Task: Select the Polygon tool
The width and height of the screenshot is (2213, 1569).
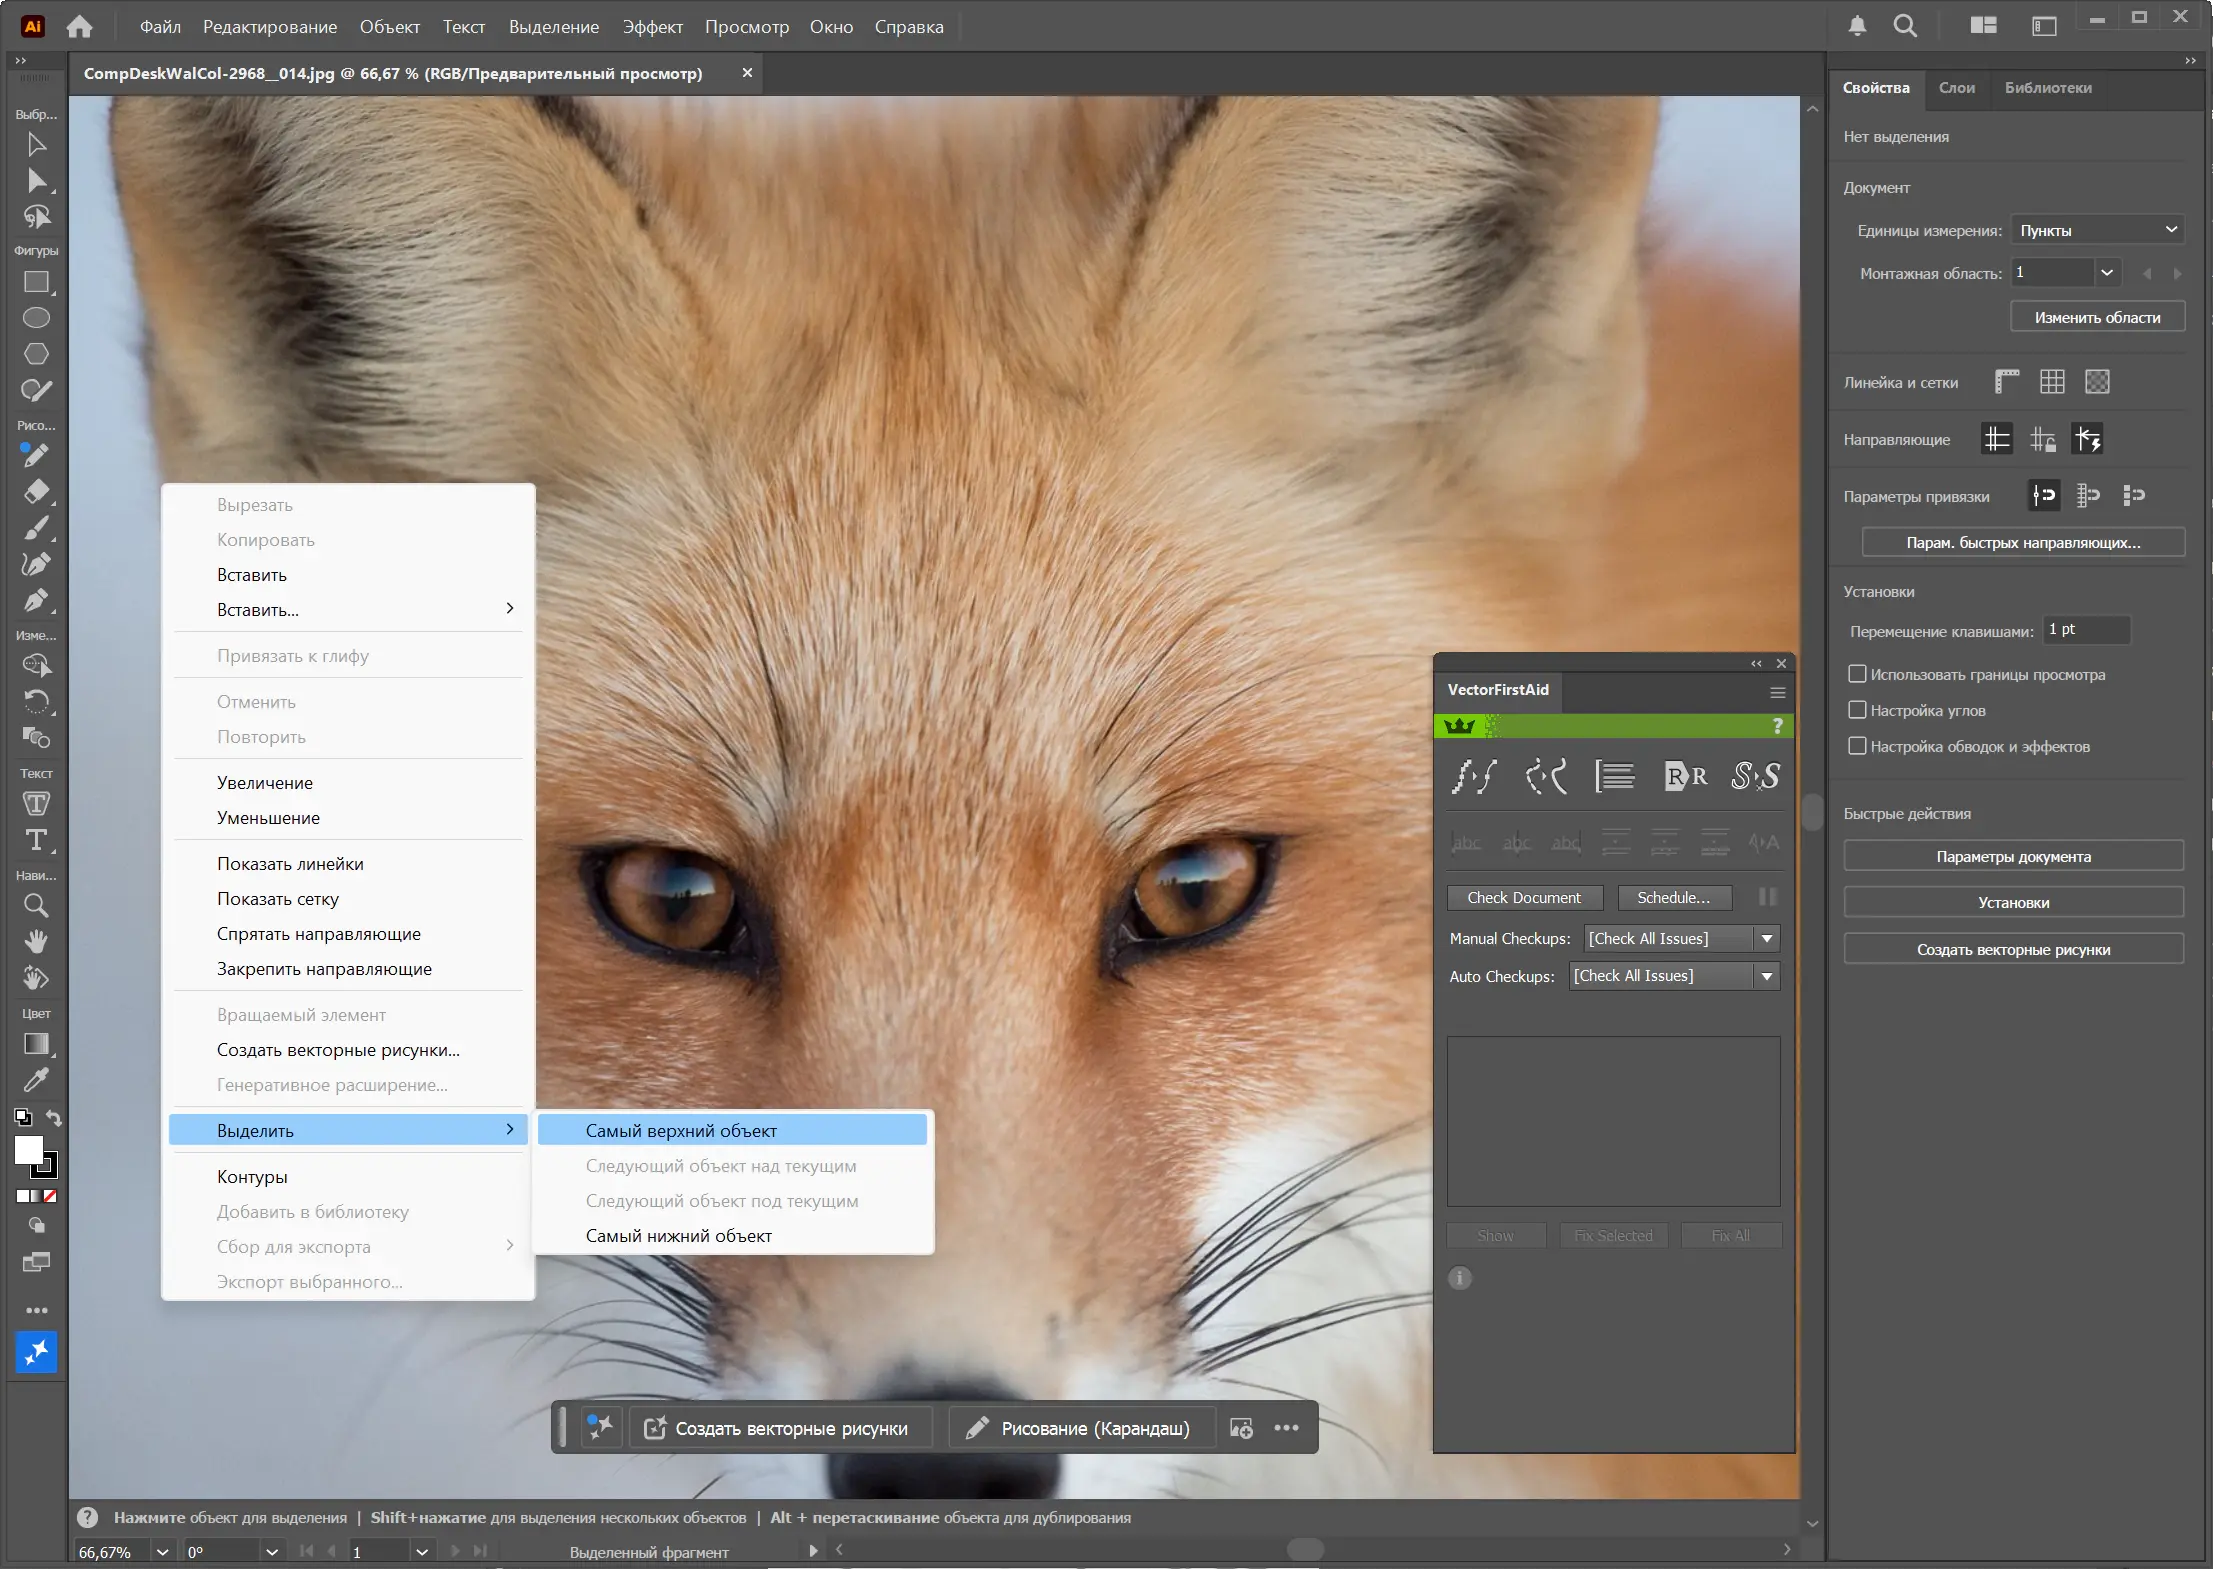Action: [36, 354]
